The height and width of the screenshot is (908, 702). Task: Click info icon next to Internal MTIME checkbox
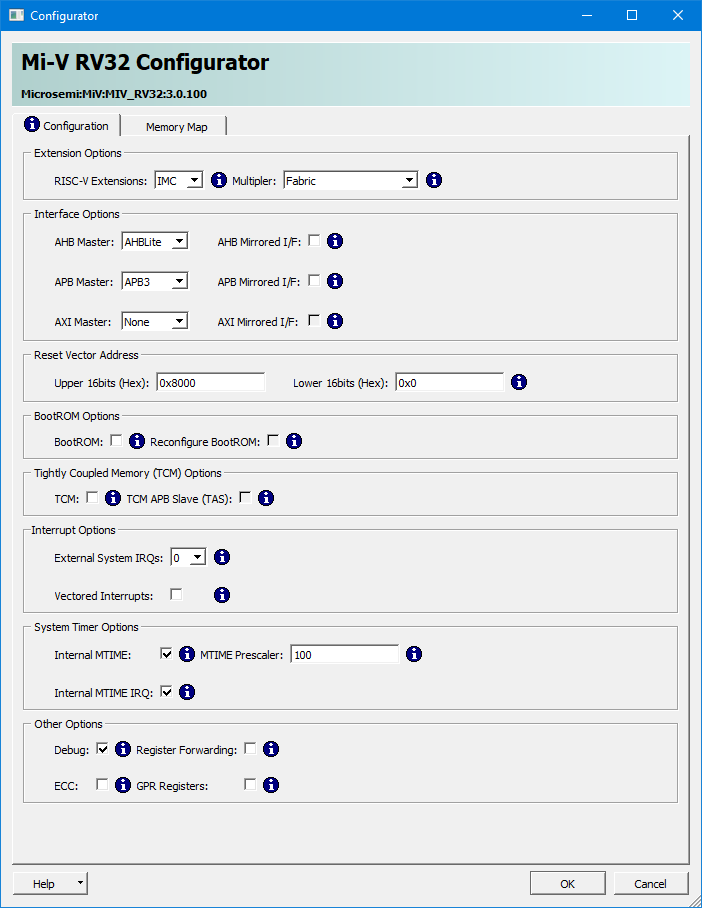pos(187,654)
